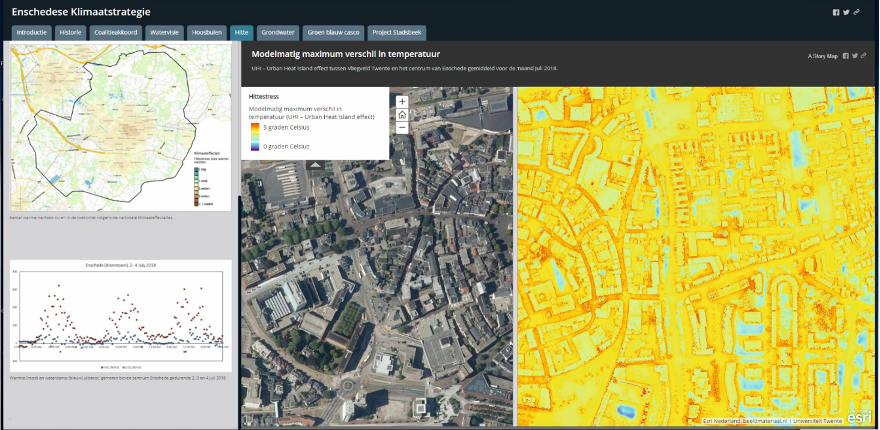Follow the A Story Map link

point(822,56)
